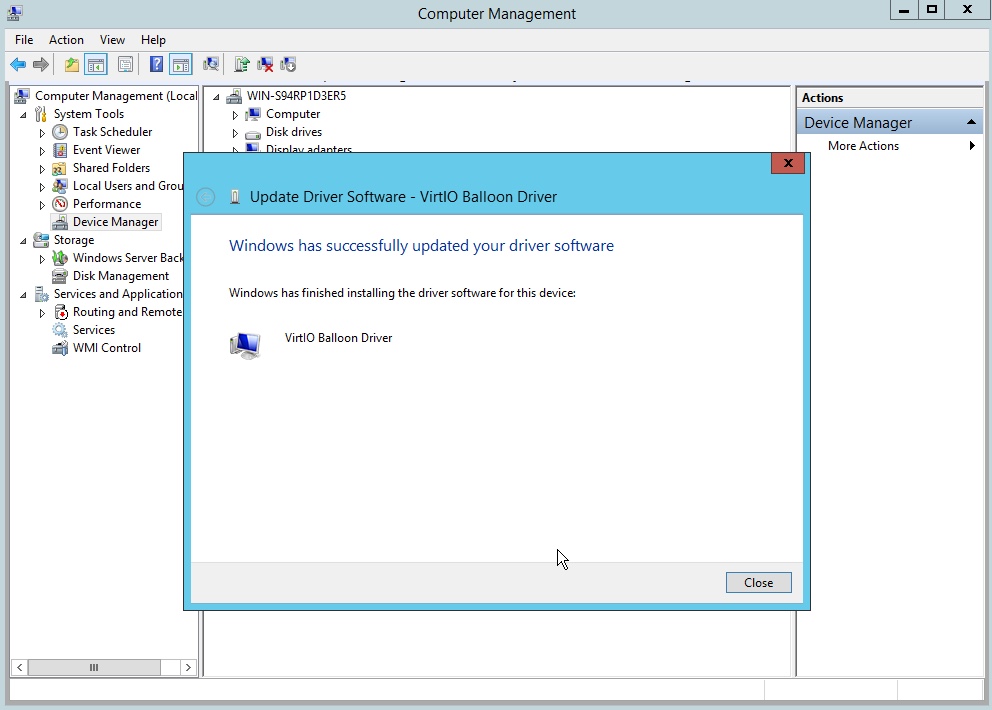992x710 pixels.
Task: Click the blue Help question-mark icon
Action: [156, 64]
